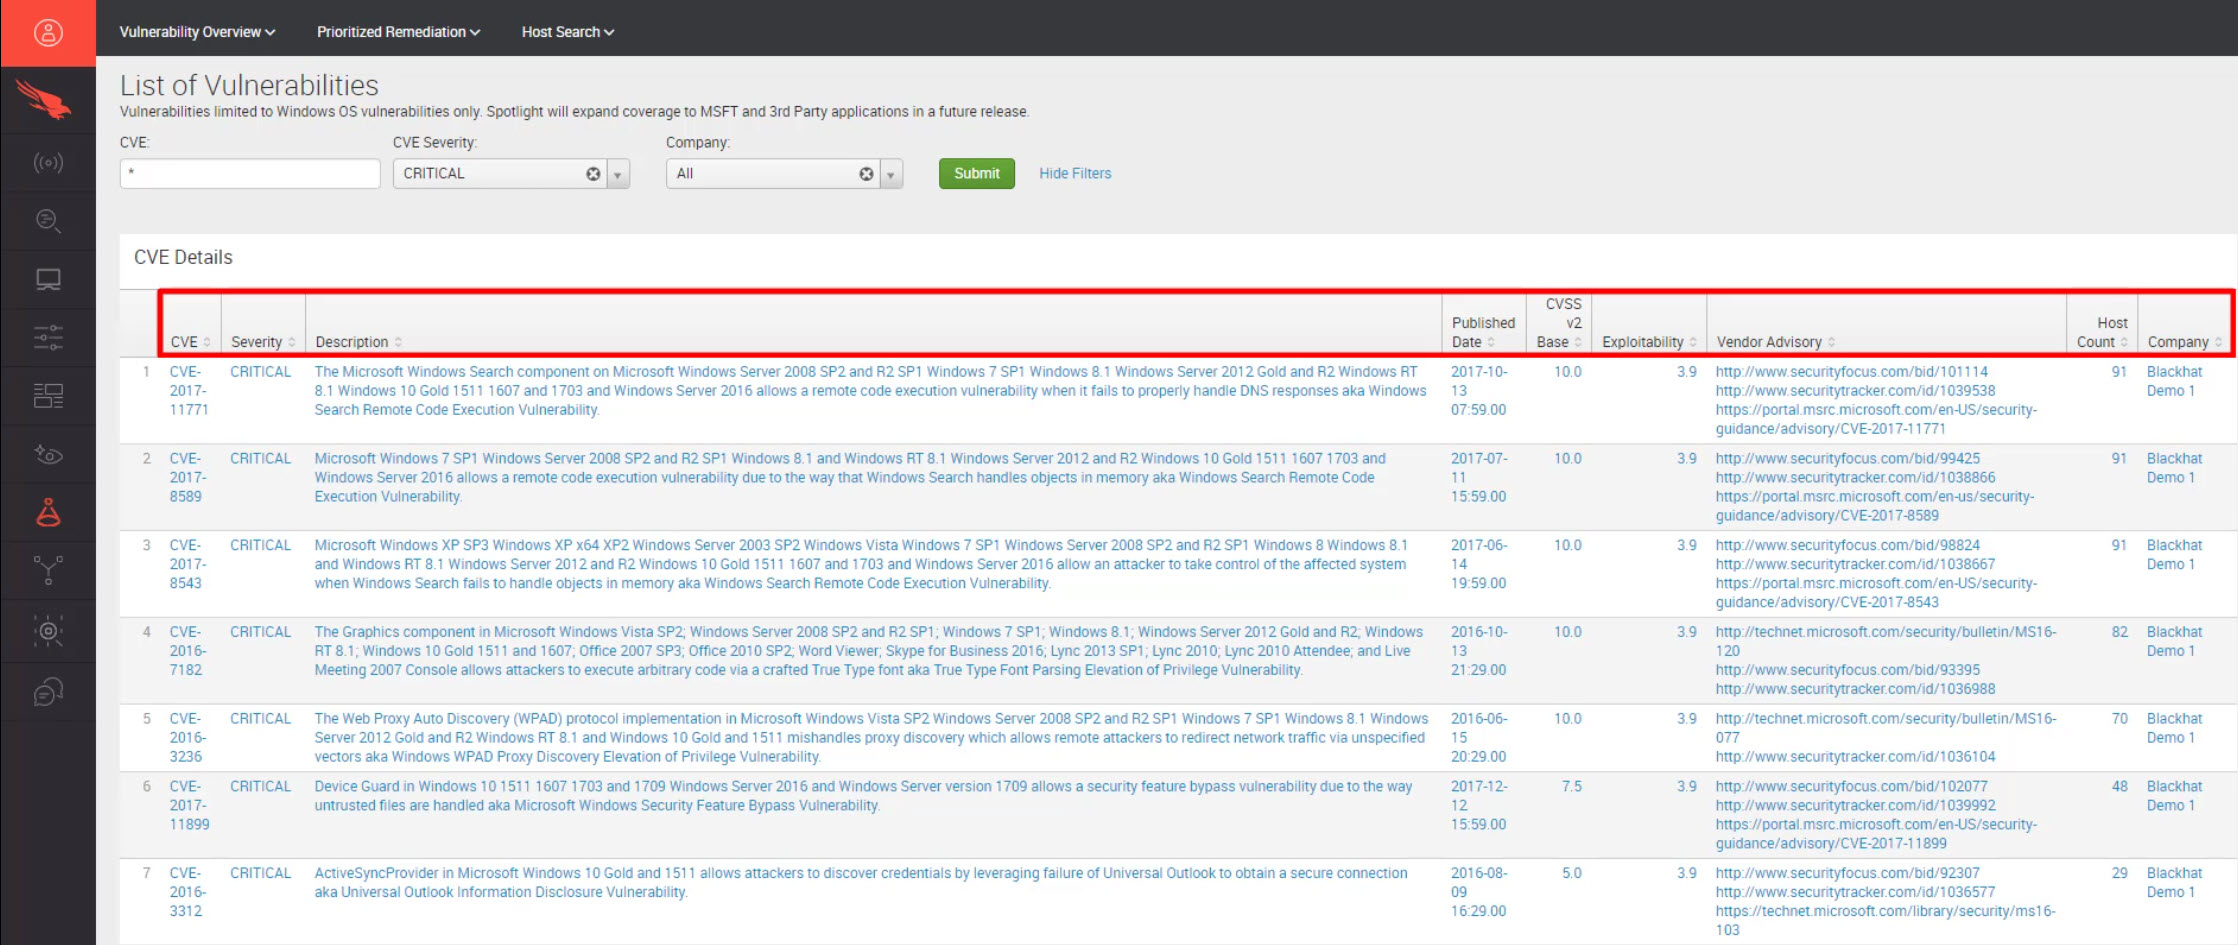Open the CVE-2017-11771 link

[x=188, y=391]
